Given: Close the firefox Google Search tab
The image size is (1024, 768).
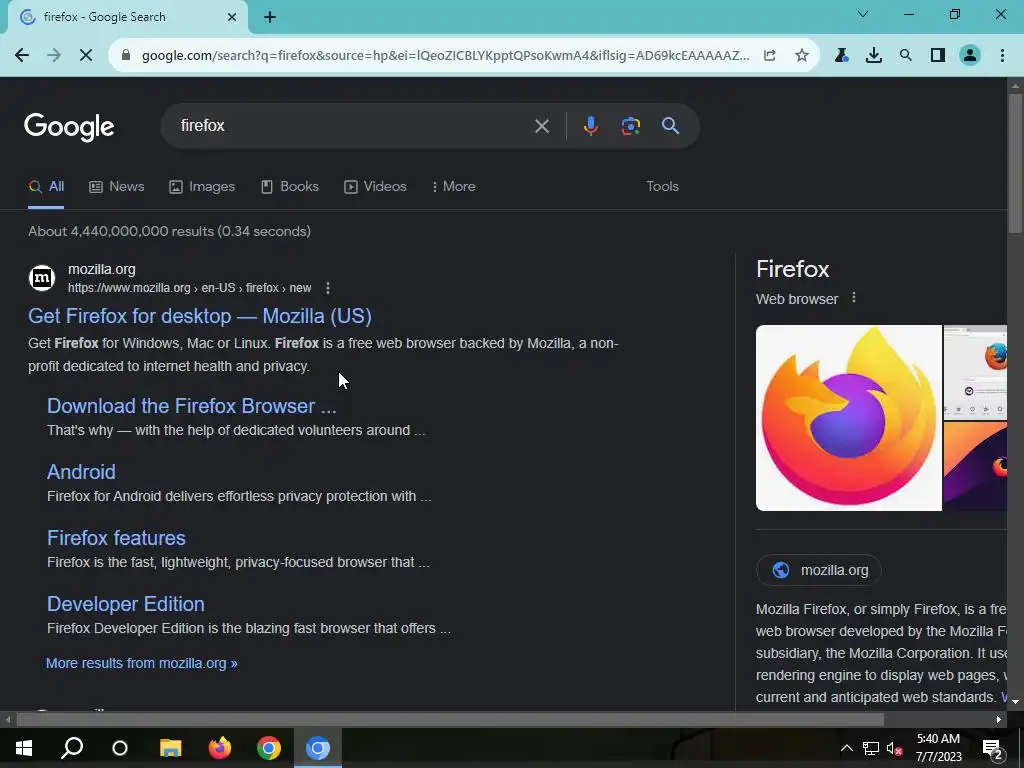Looking at the screenshot, I should [232, 17].
